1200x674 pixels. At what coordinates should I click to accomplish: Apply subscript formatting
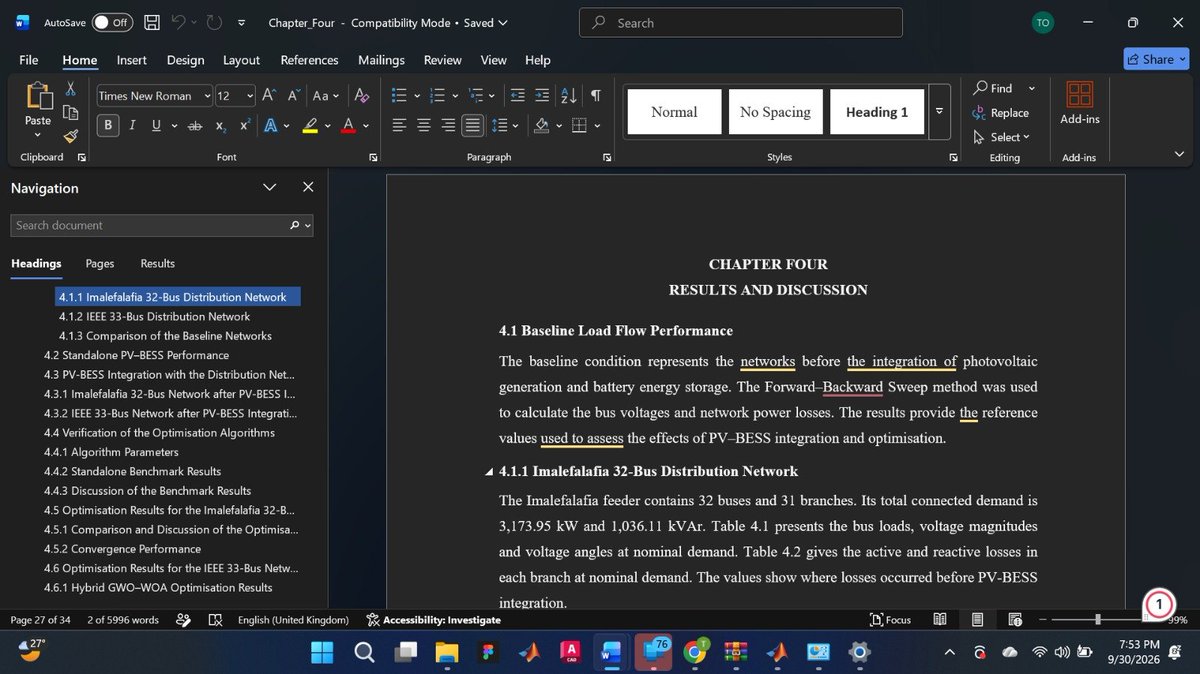tap(222, 126)
